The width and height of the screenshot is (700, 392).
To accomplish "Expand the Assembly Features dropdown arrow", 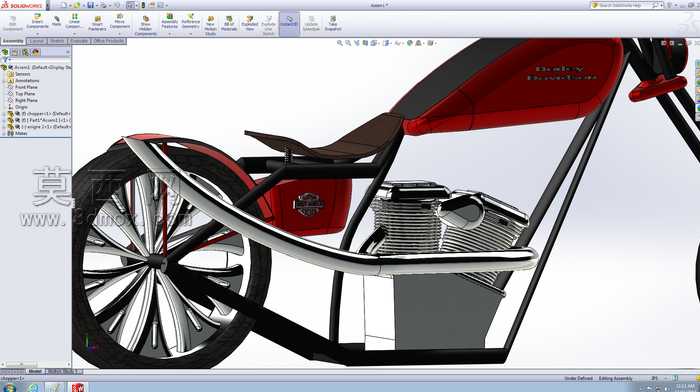I will pos(170,33).
